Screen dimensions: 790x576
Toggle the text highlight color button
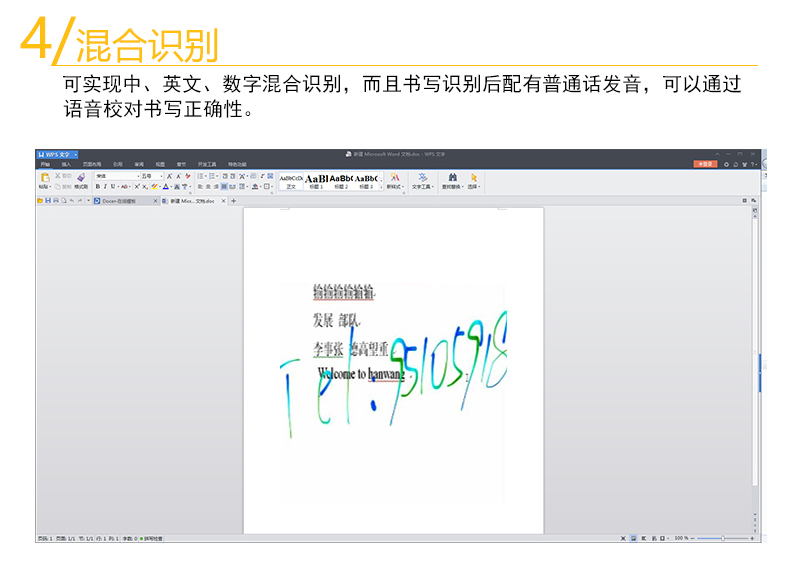(x=154, y=186)
